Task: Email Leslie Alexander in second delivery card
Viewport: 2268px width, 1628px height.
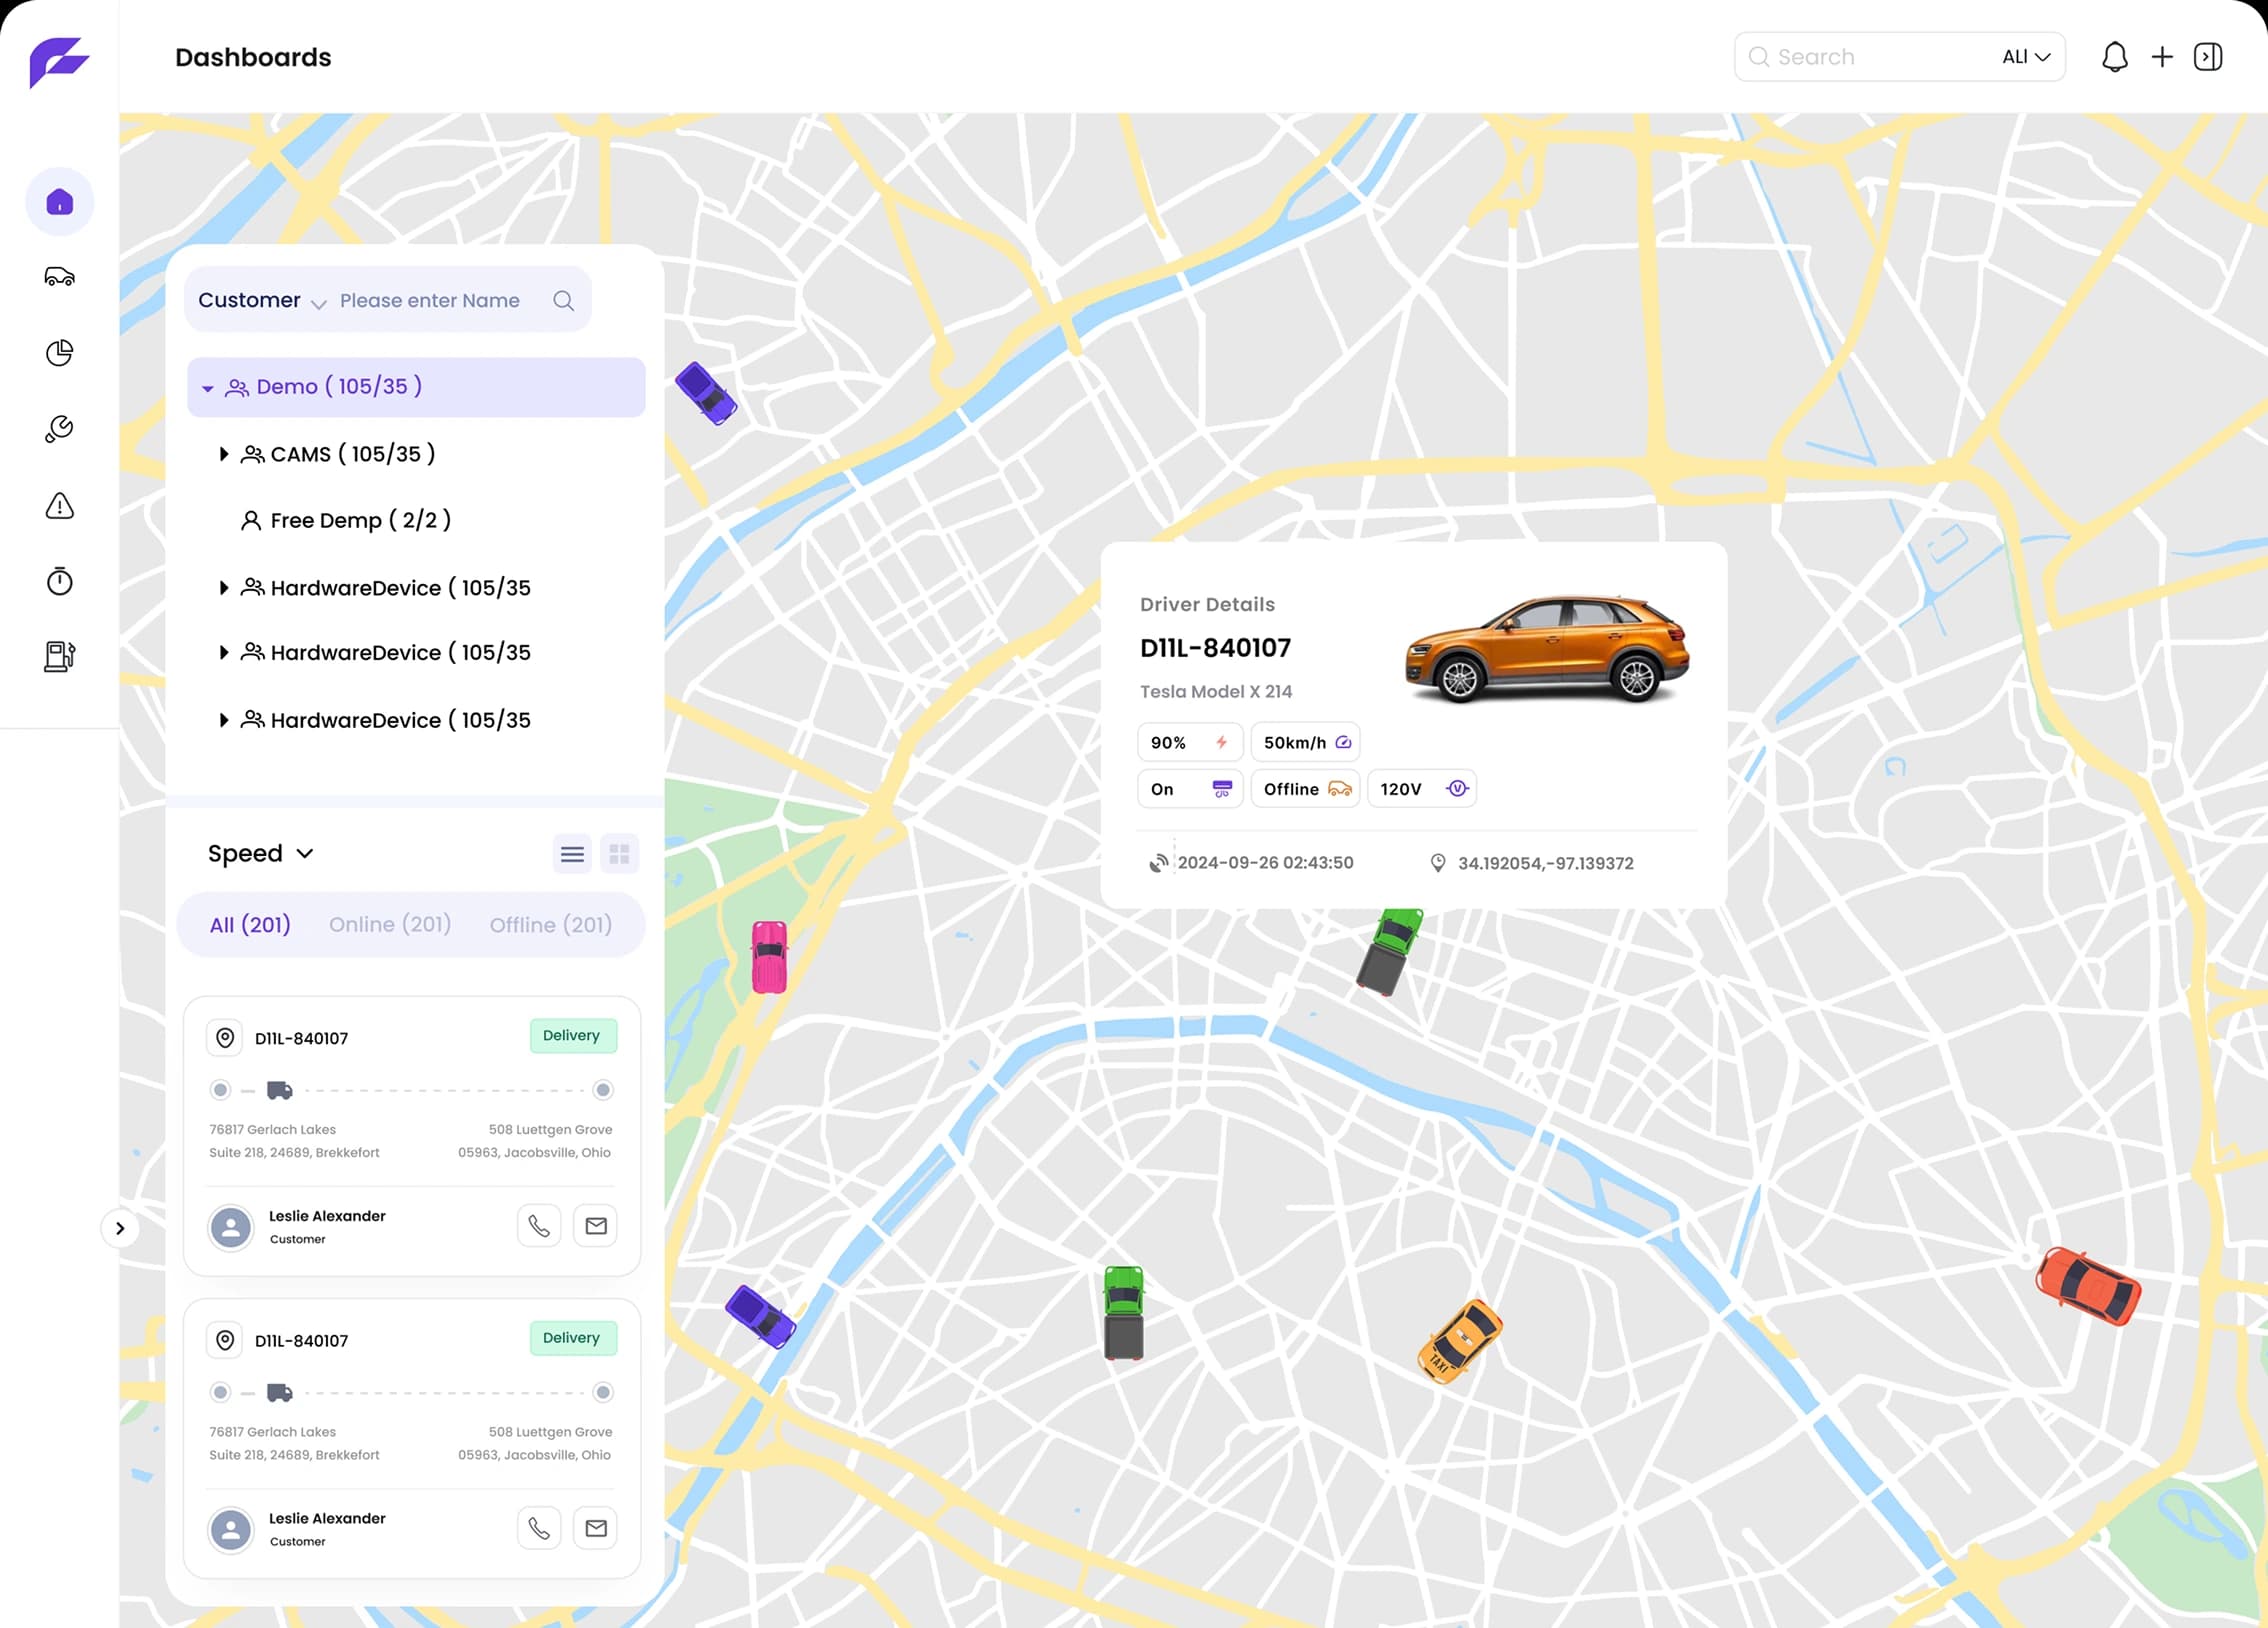Action: point(596,1528)
